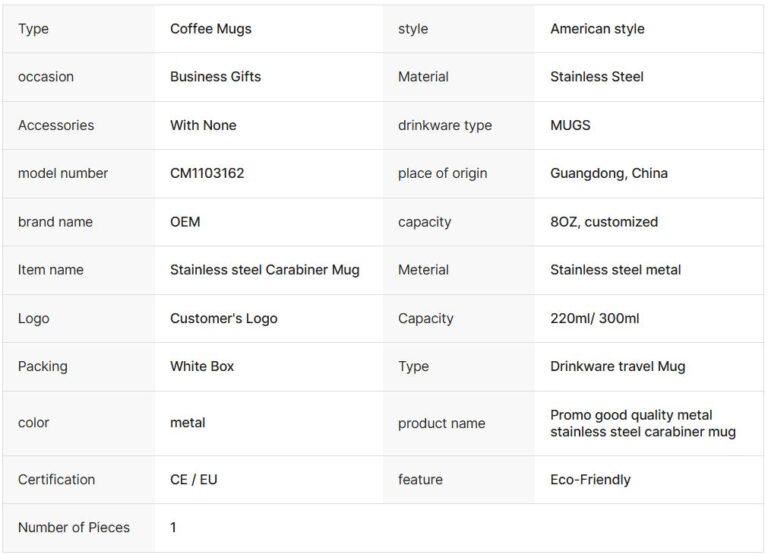
Task: Click the "CE / EU" certification value
Action: [x=194, y=480]
